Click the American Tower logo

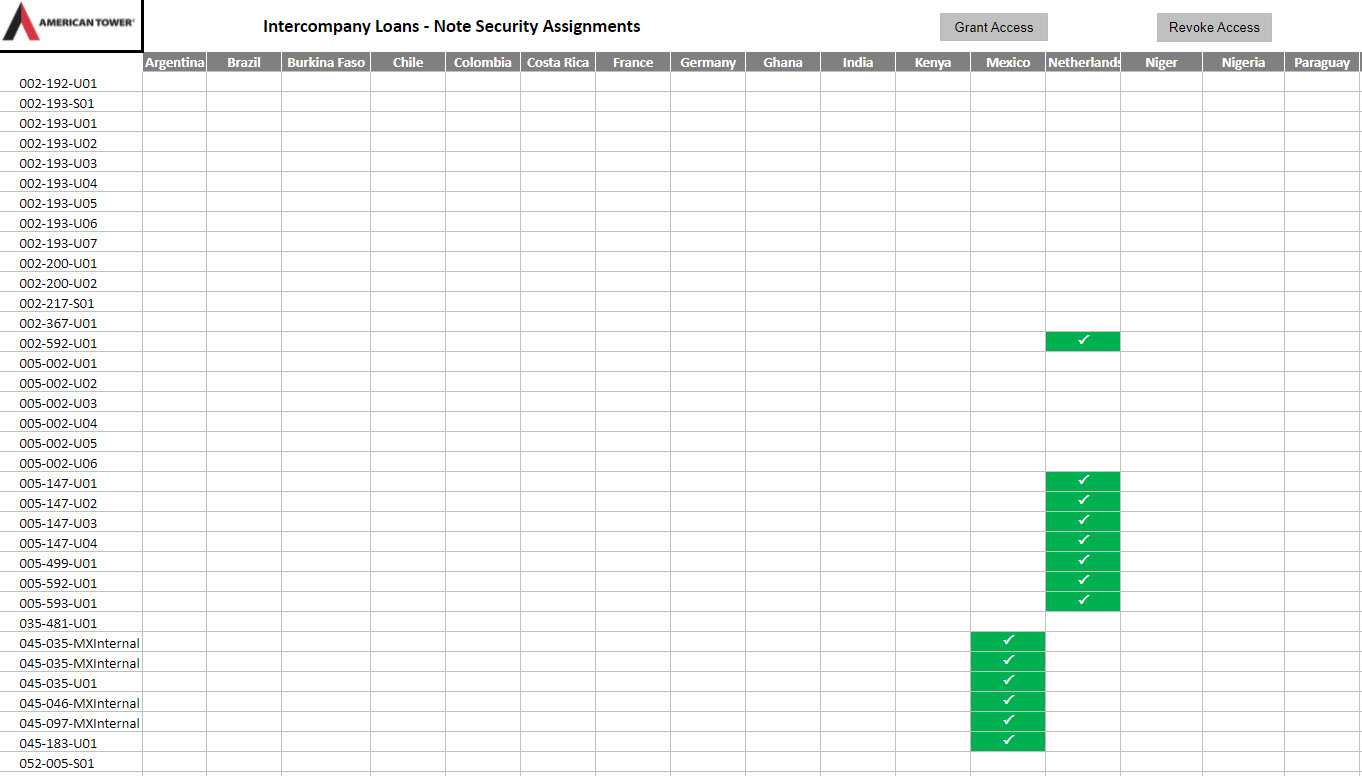pyautogui.click(x=71, y=25)
